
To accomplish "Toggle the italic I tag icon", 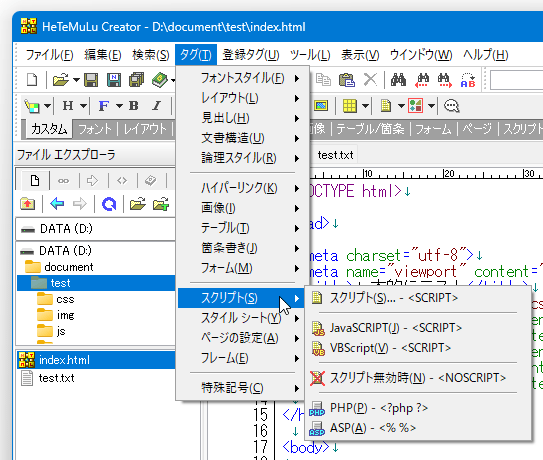I will [x=157, y=106].
